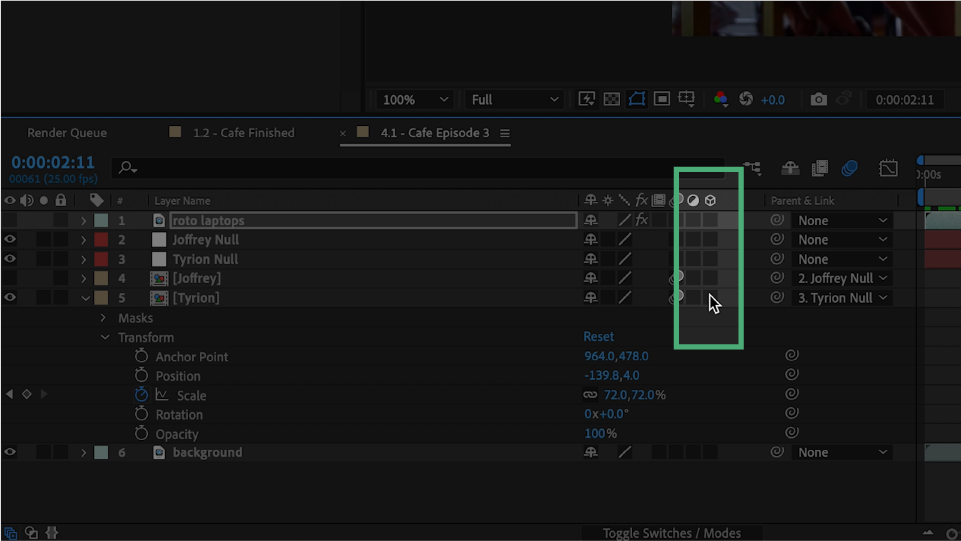Click the red label color of Tyrion Null
The image size is (961, 541).
(101, 260)
